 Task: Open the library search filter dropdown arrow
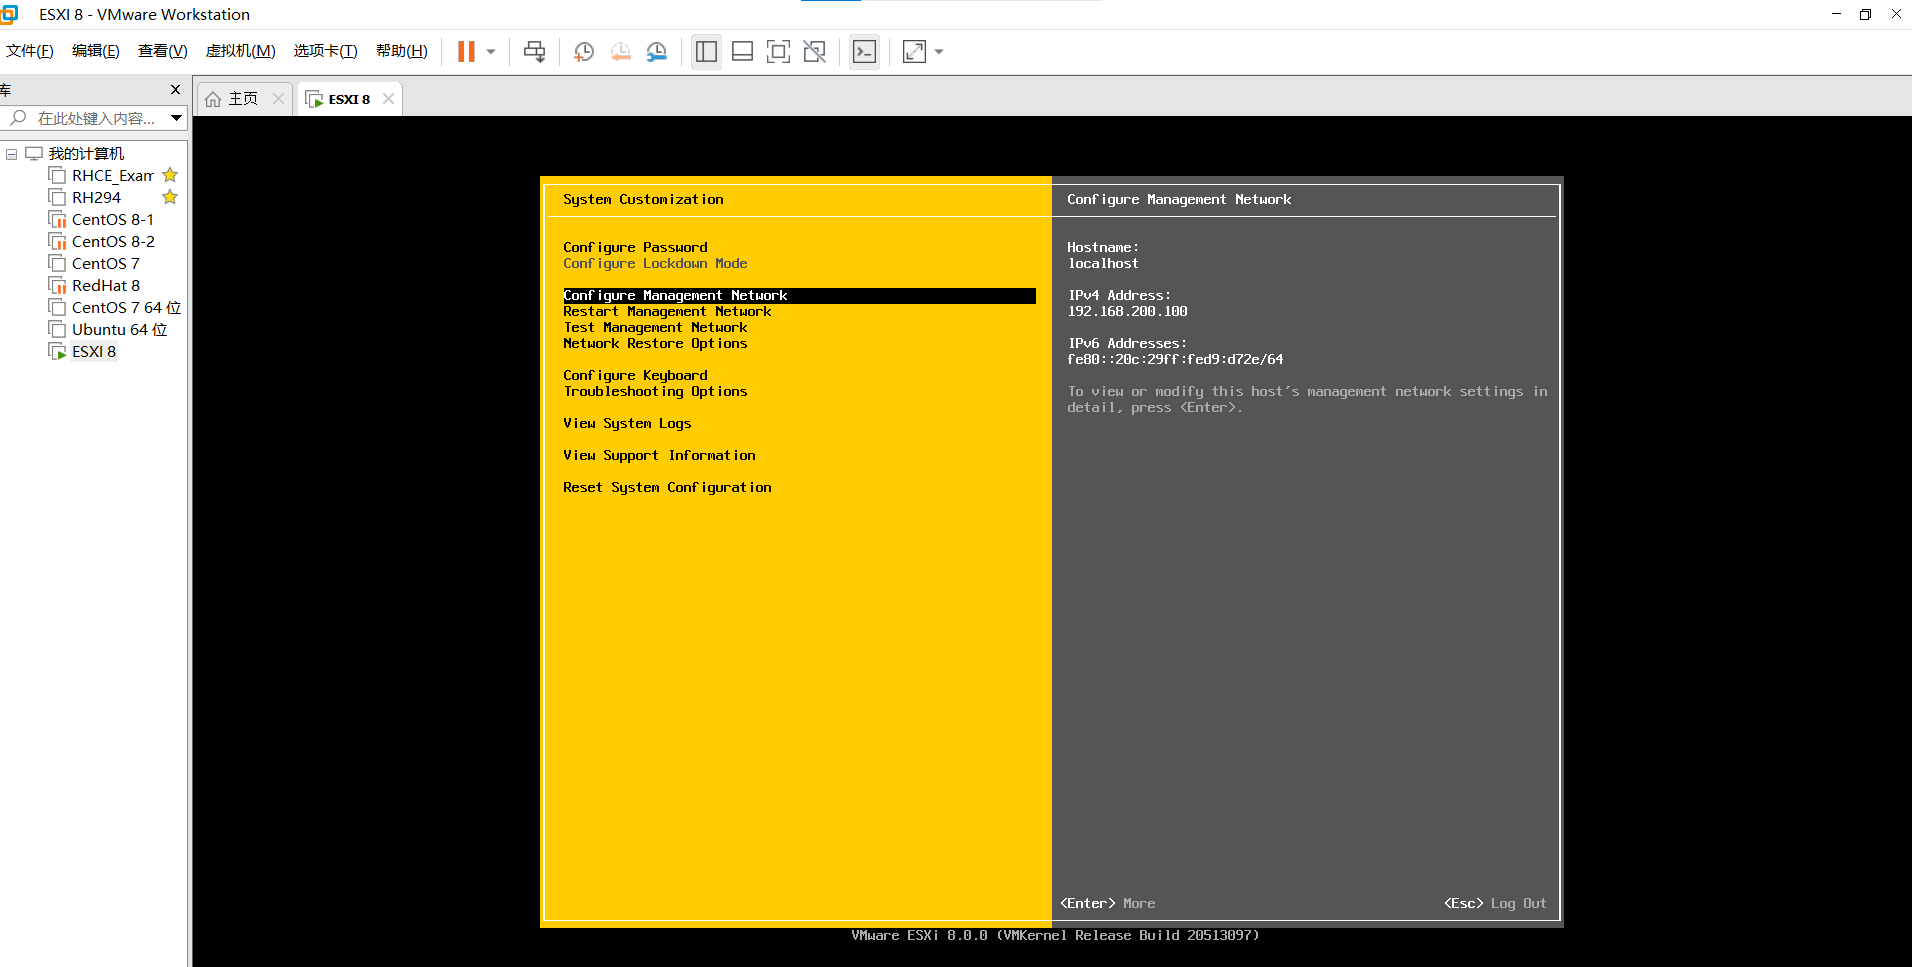[x=176, y=118]
